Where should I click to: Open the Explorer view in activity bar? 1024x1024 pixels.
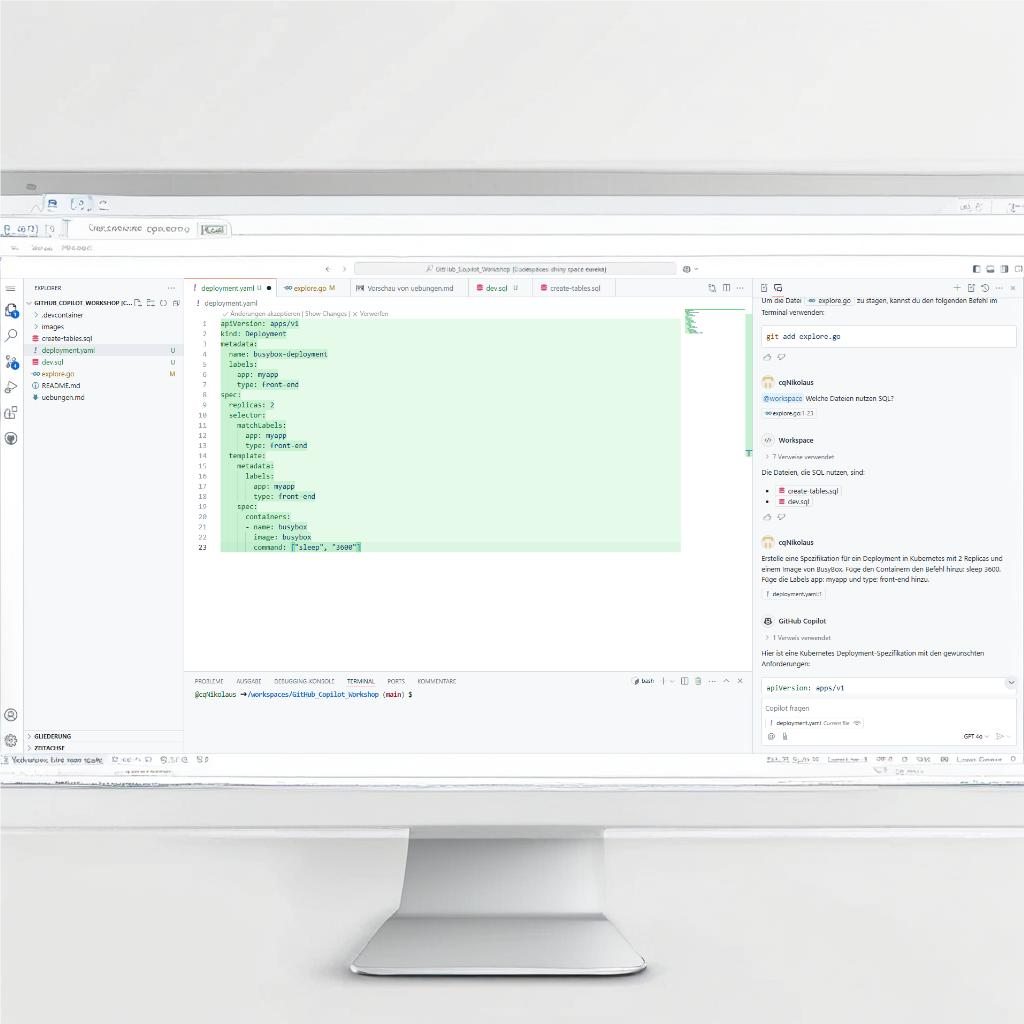point(11,311)
